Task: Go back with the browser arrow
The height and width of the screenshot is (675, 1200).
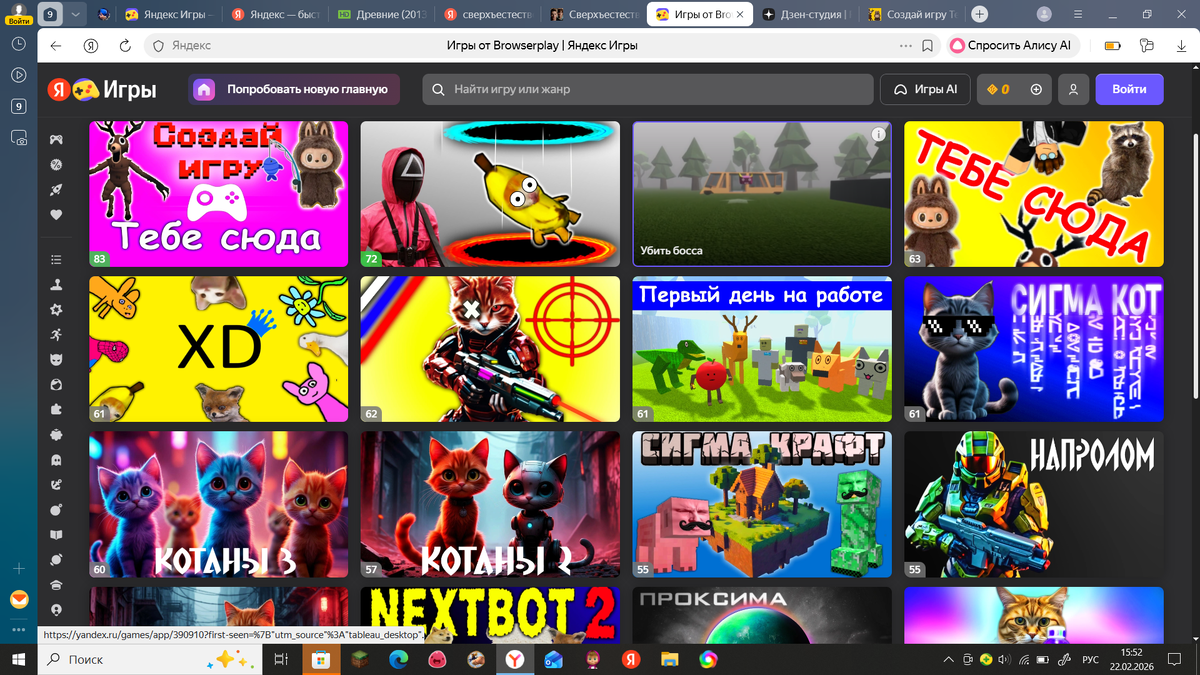Action: (x=56, y=46)
